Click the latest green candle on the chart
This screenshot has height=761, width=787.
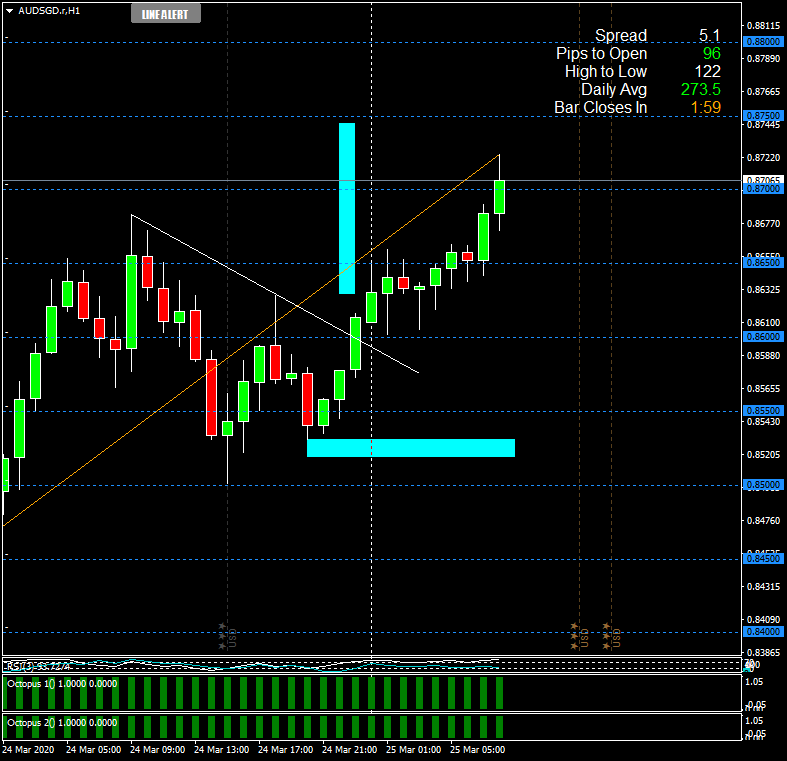(499, 197)
